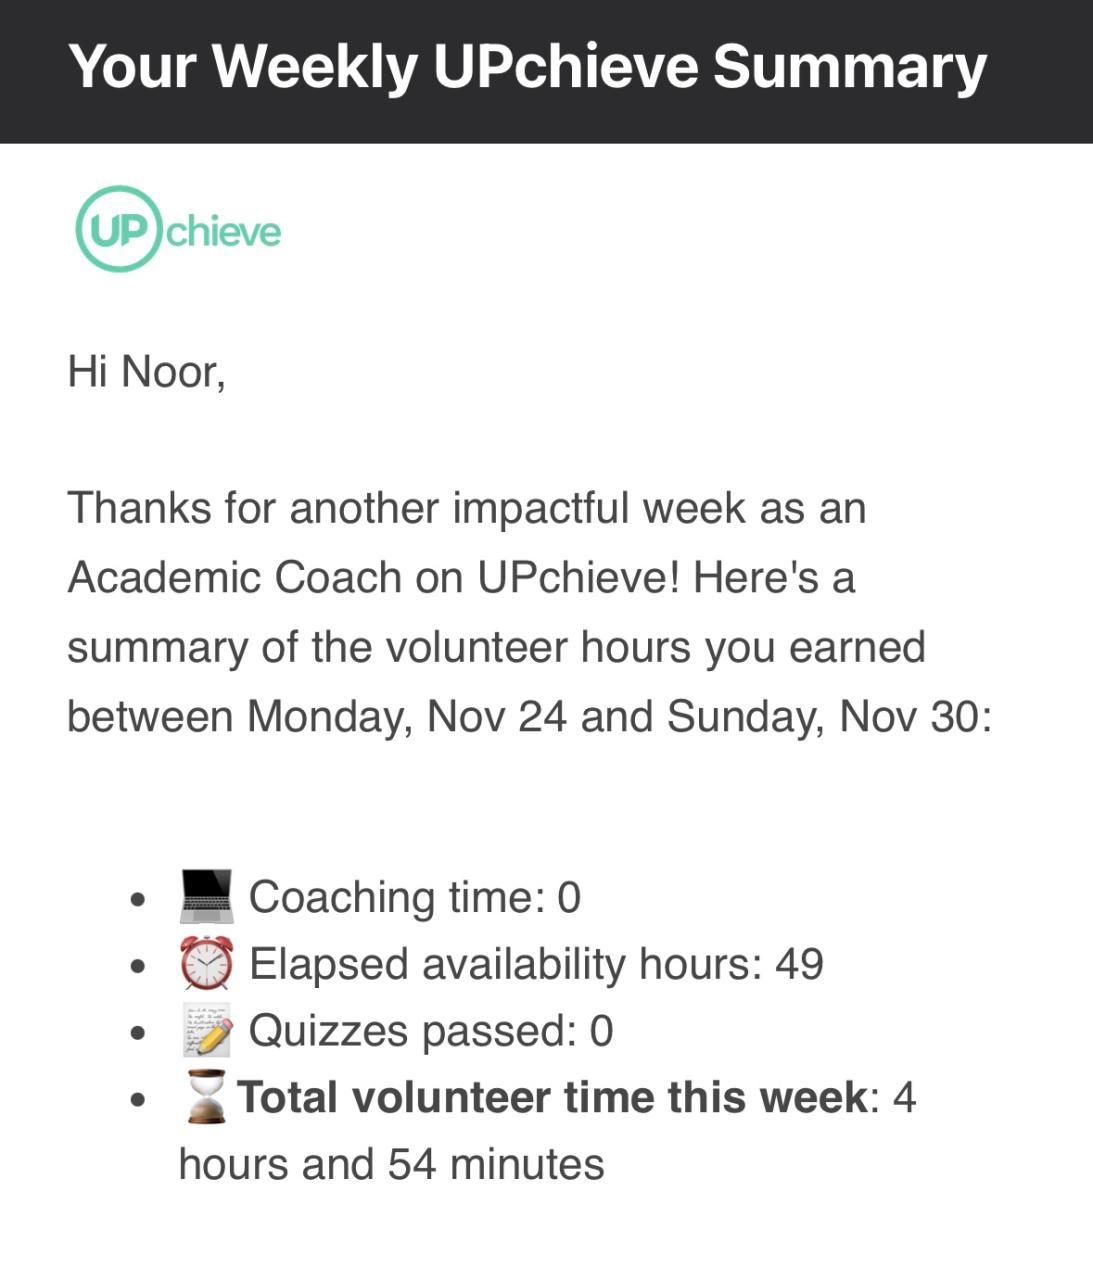
Task: Click the 'Elapsed availability hours: 49' text
Action: point(536,964)
